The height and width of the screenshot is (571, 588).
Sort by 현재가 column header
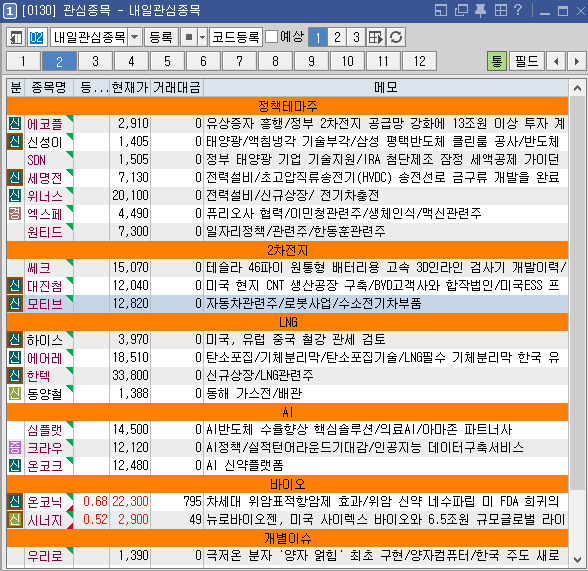[x=130, y=88]
